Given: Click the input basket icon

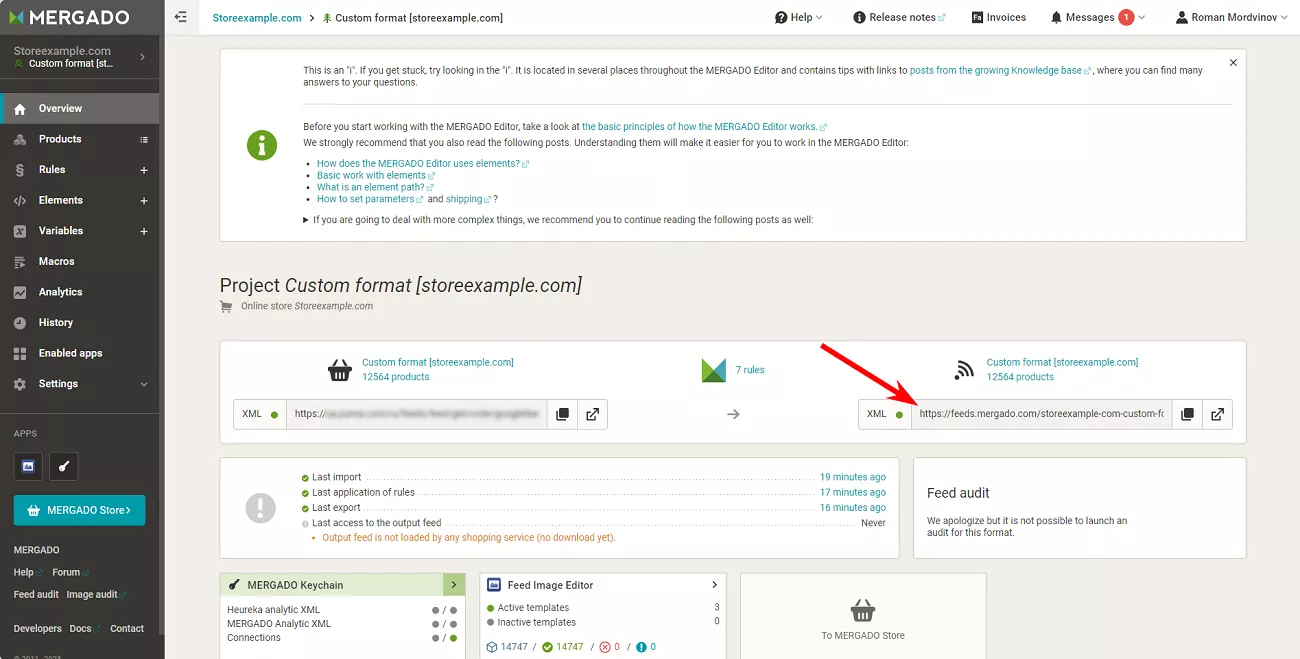Looking at the screenshot, I should [340, 370].
